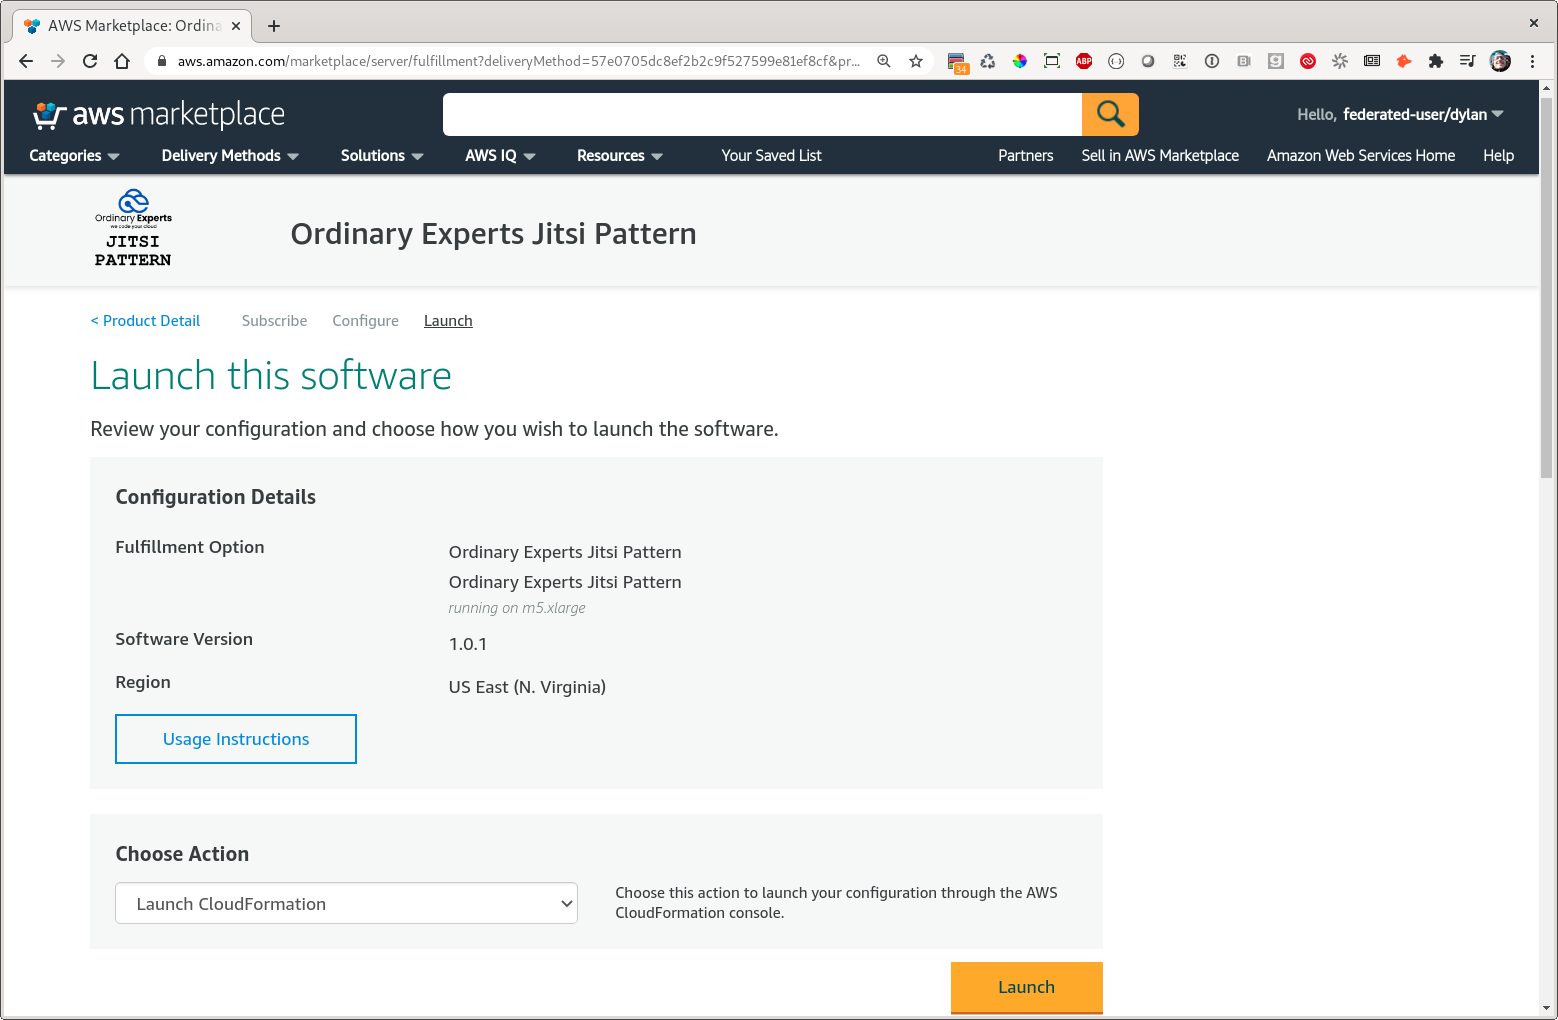Viewport: 1558px width, 1020px height.
Task: Click the orange Launch button
Action: click(1026, 987)
